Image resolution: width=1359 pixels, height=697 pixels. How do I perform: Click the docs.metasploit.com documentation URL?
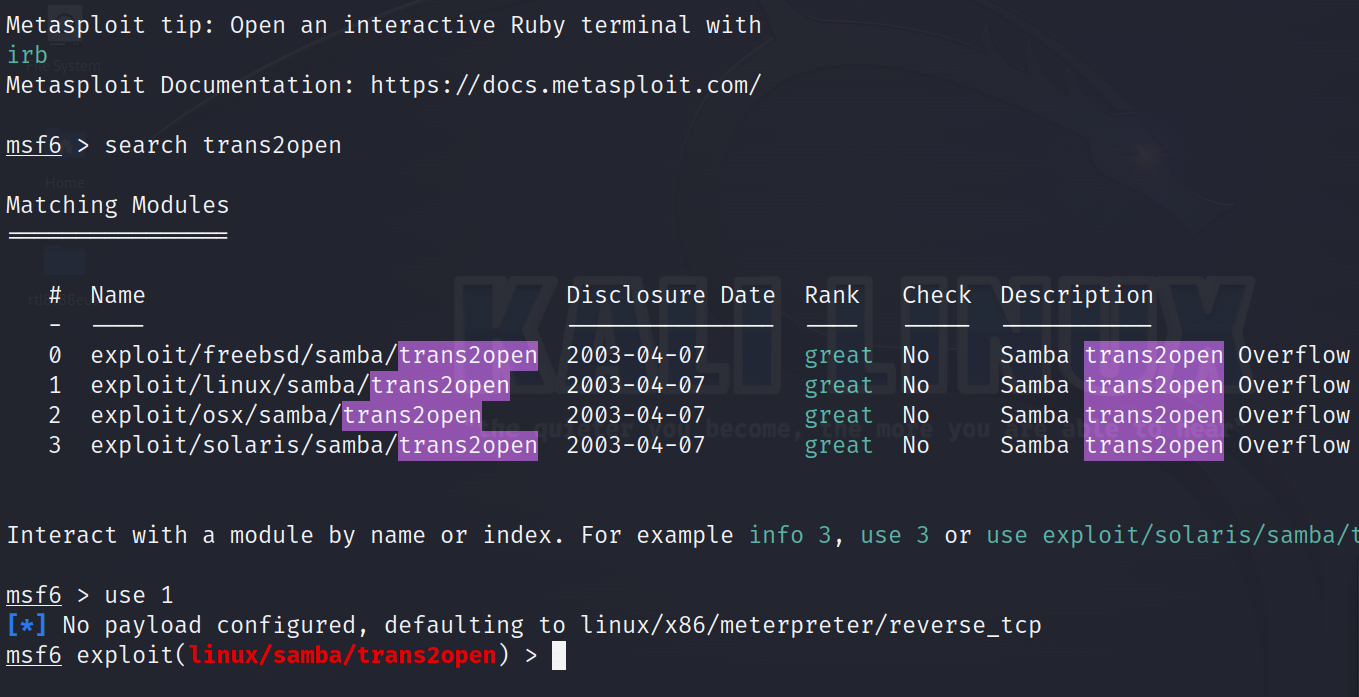coord(565,86)
